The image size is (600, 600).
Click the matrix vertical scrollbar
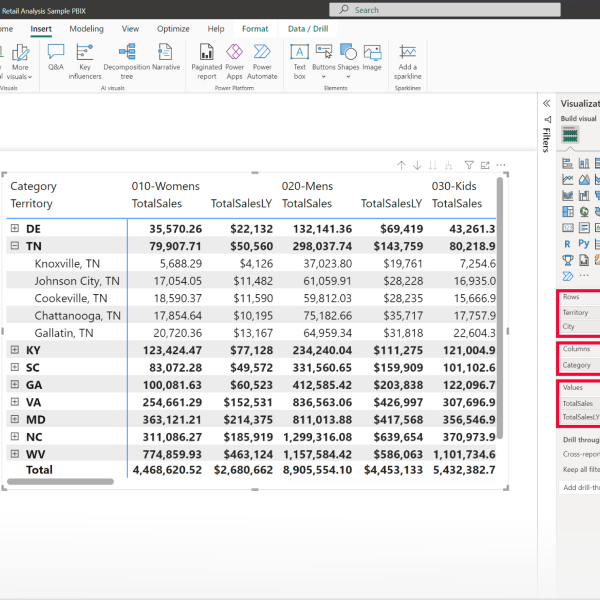coord(500,308)
